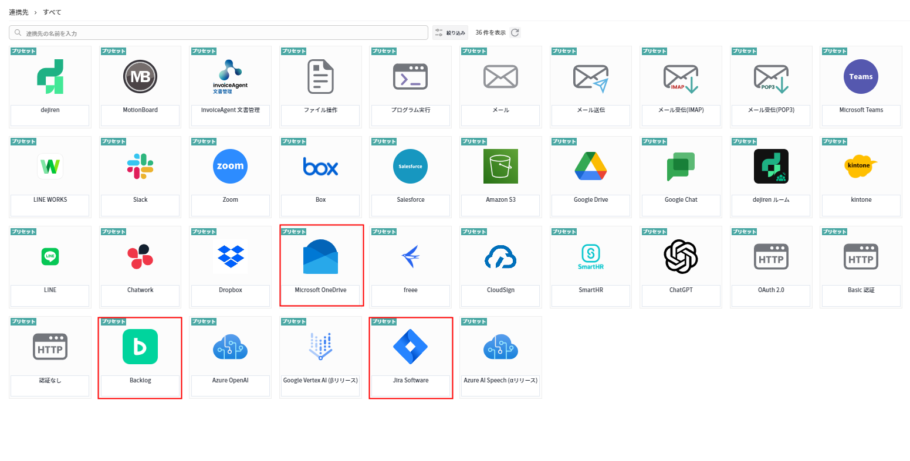Choose the Basic 認証 HTTP icon
The width and height of the screenshot is (910, 461).
(861, 257)
